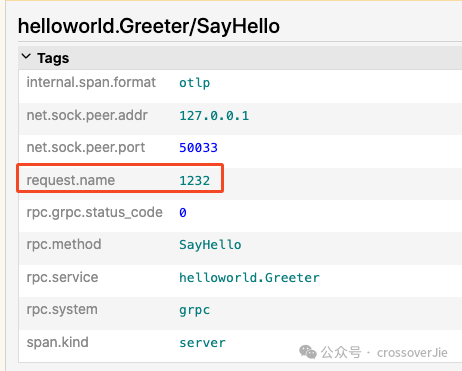Select the 1232 request name value
462x371 pixels.
(195, 181)
